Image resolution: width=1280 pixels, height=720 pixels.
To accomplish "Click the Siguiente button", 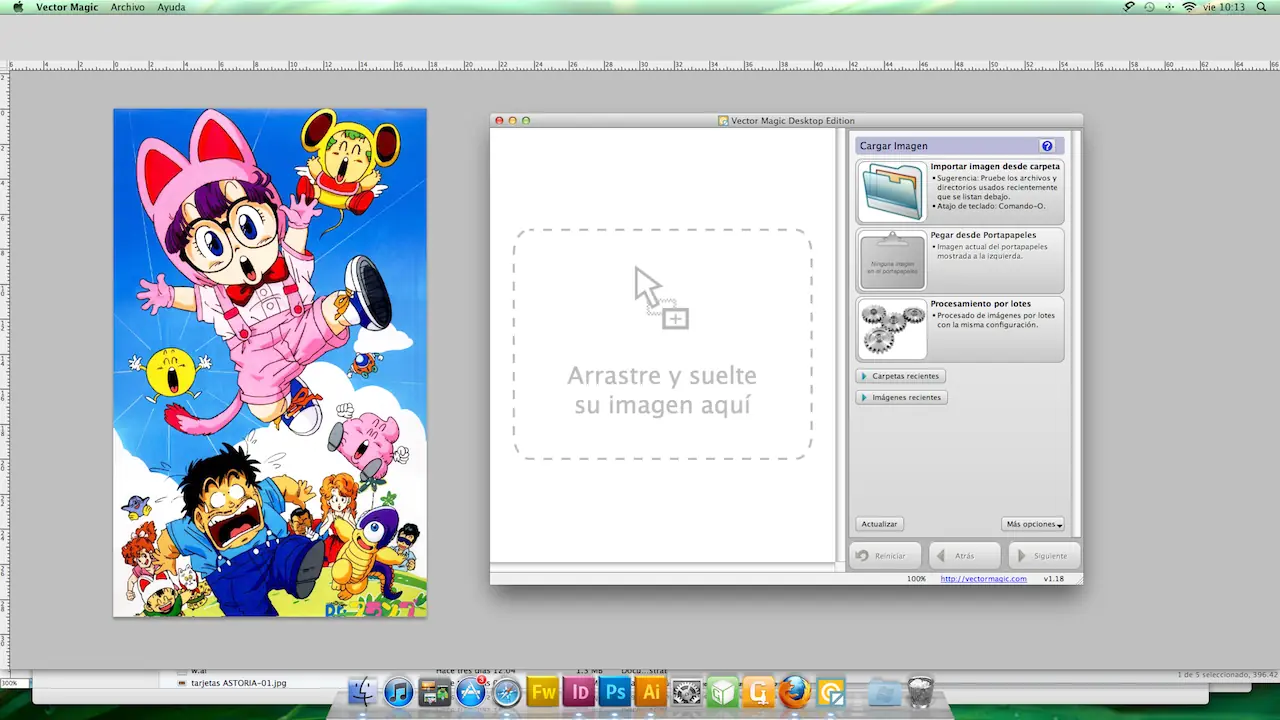I will pyautogui.click(x=1044, y=556).
